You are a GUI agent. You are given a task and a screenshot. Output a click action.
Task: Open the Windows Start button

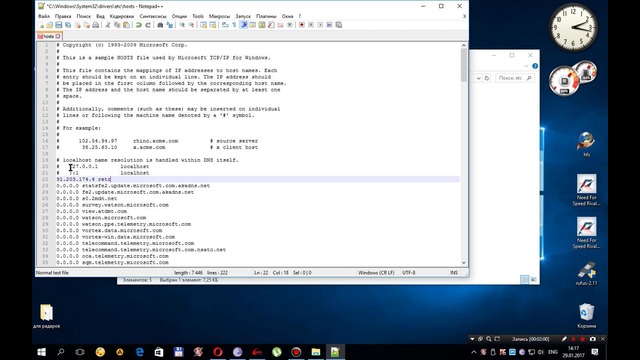42,352
